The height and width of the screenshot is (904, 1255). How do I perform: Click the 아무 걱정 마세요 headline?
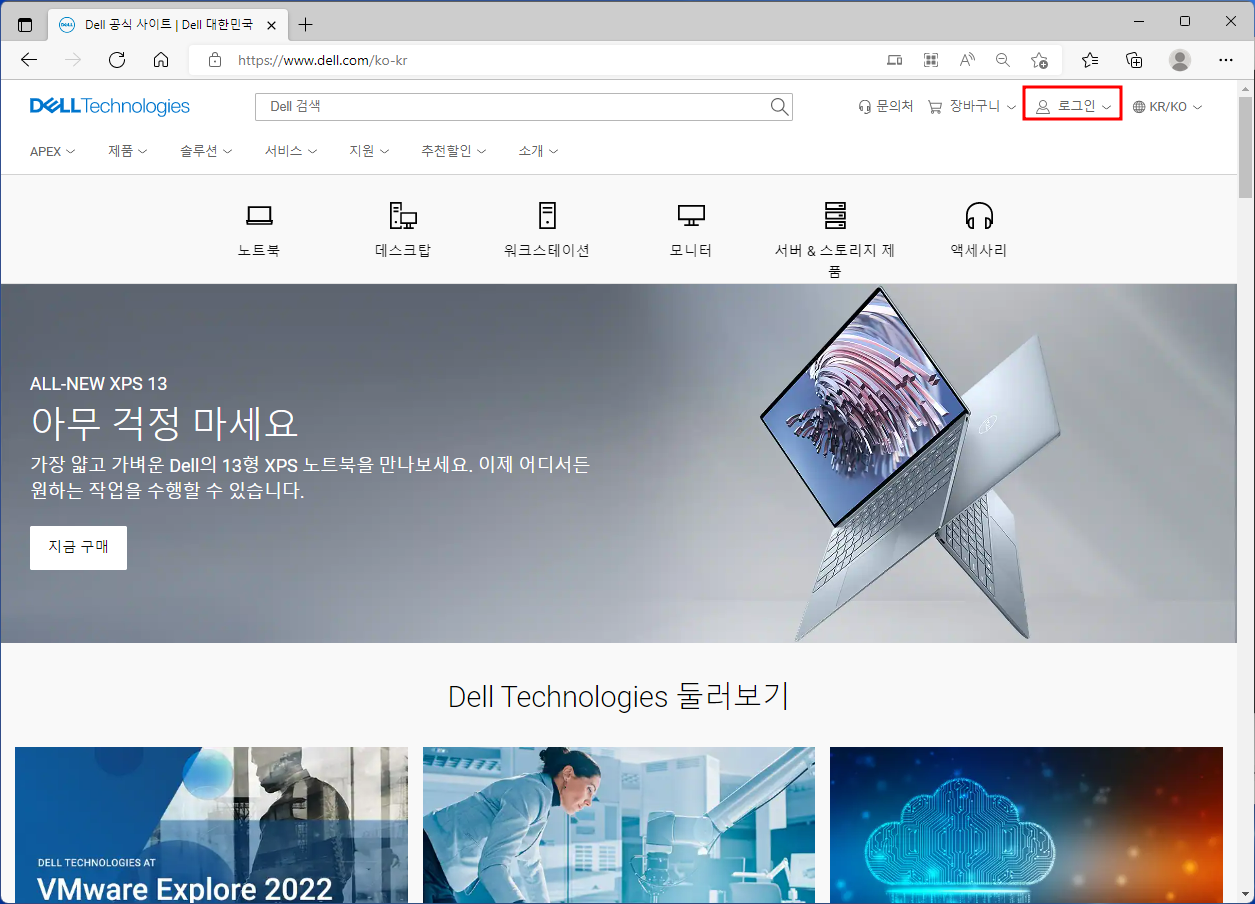164,424
